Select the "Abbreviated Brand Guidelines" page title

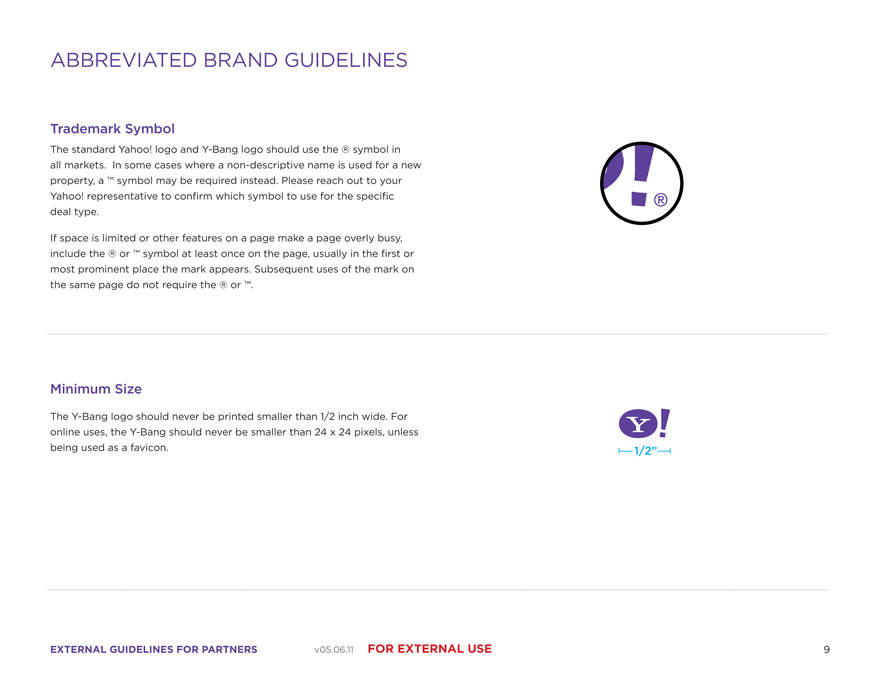pos(229,61)
